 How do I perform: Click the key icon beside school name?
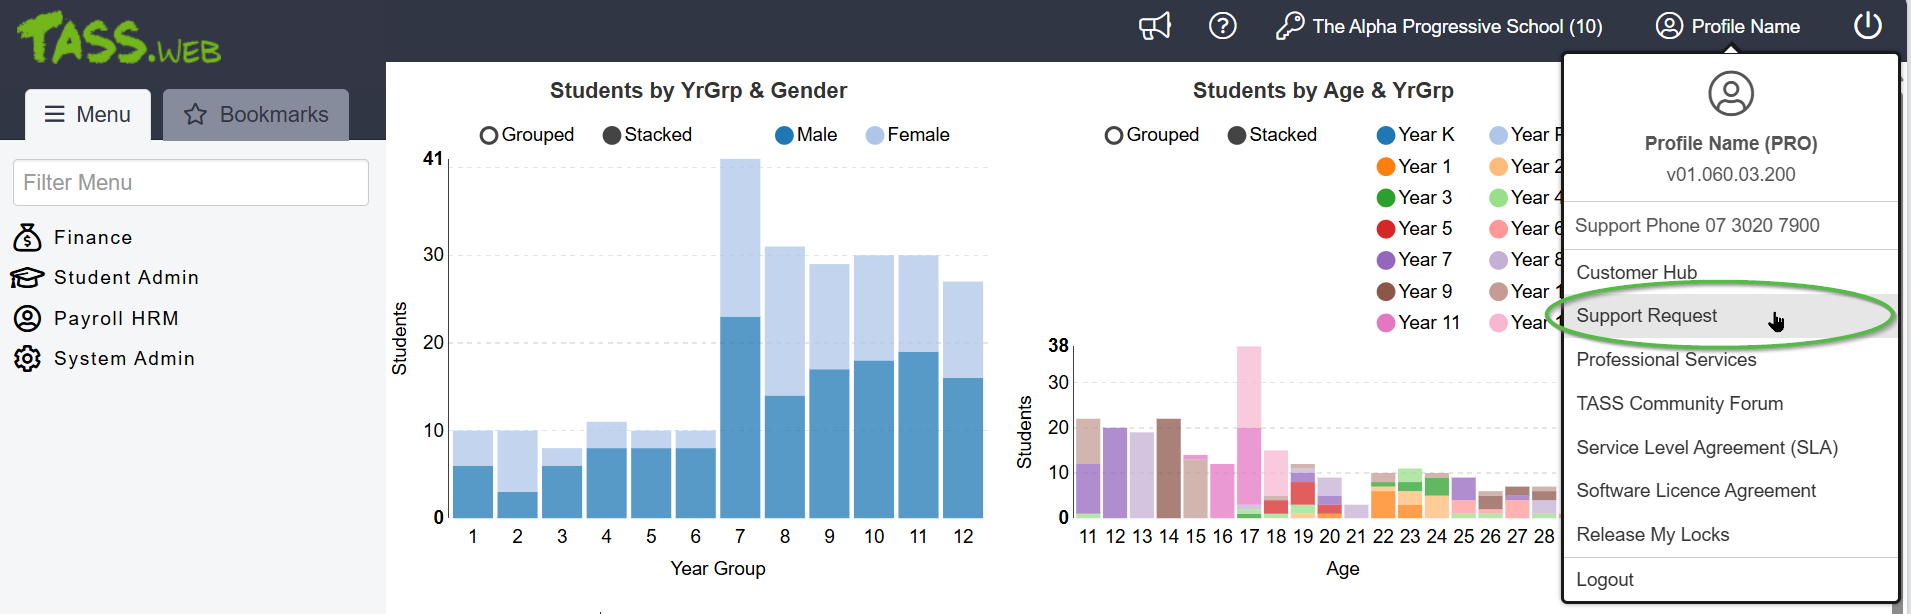(1289, 26)
